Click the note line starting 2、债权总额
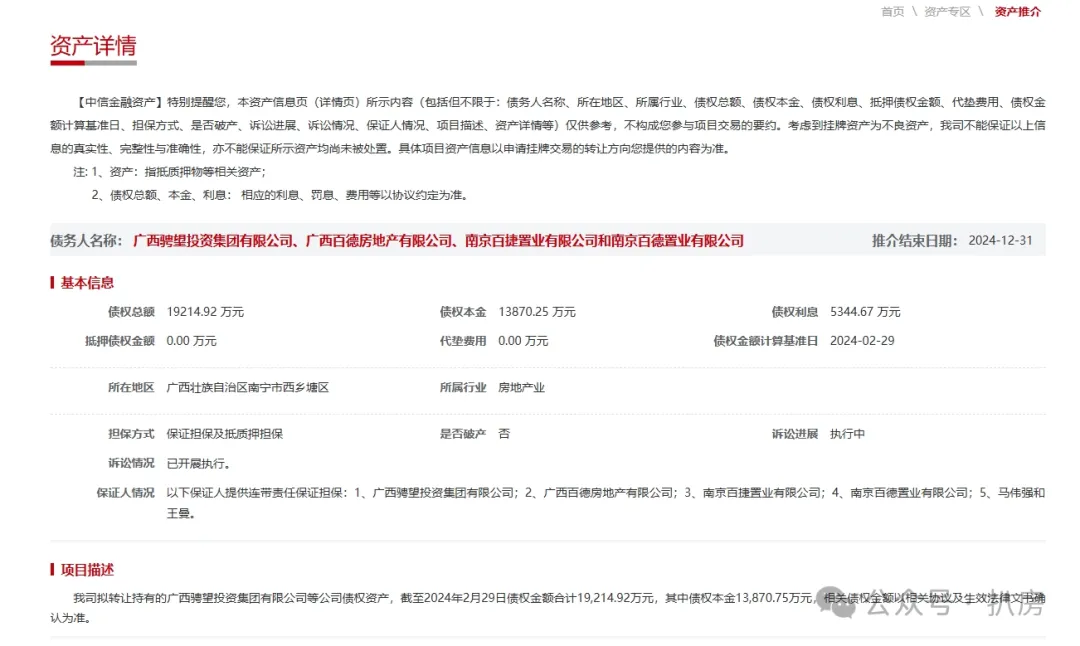The height and width of the screenshot is (646, 1080). tap(281, 195)
